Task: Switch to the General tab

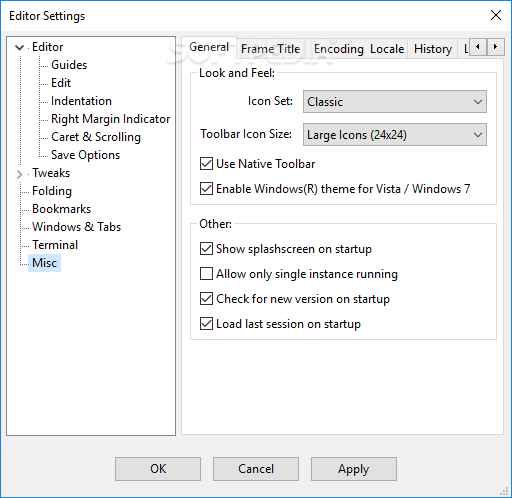Action: click(x=209, y=47)
